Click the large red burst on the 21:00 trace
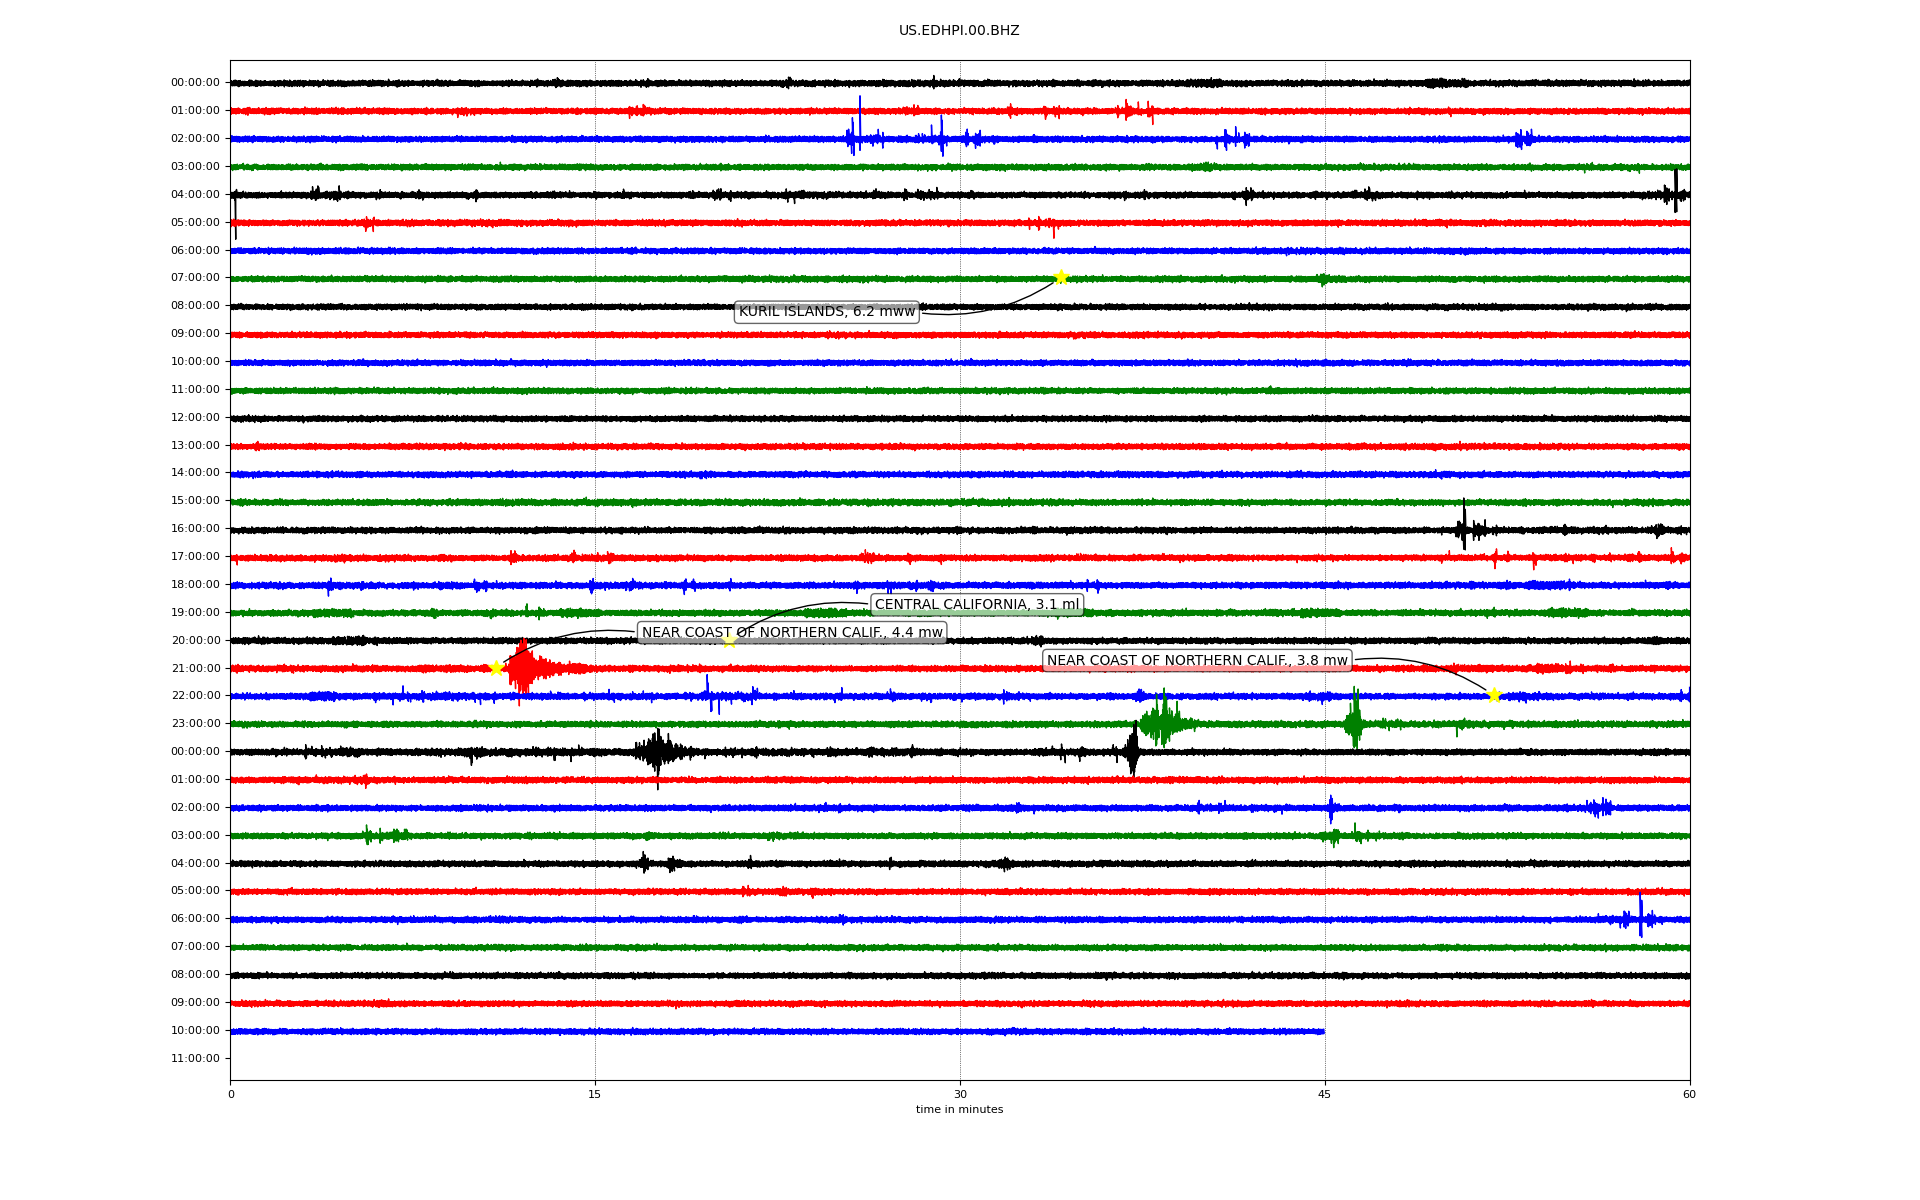This screenshot has height=1200, width=1920. coord(523,668)
